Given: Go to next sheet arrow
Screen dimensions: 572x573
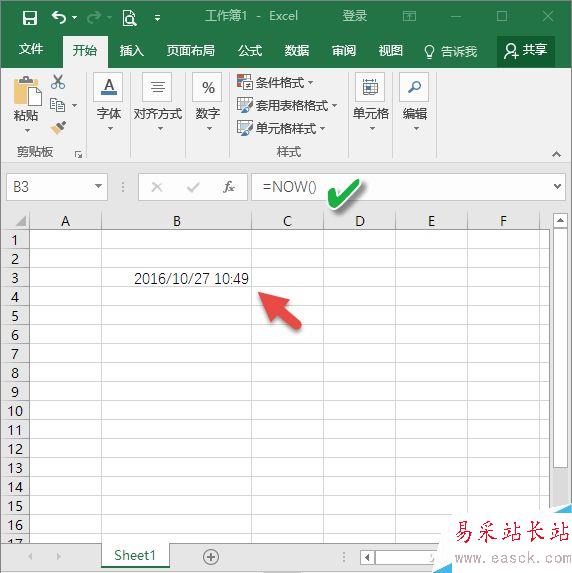Looking at the screenshot, I should (59, 556).
